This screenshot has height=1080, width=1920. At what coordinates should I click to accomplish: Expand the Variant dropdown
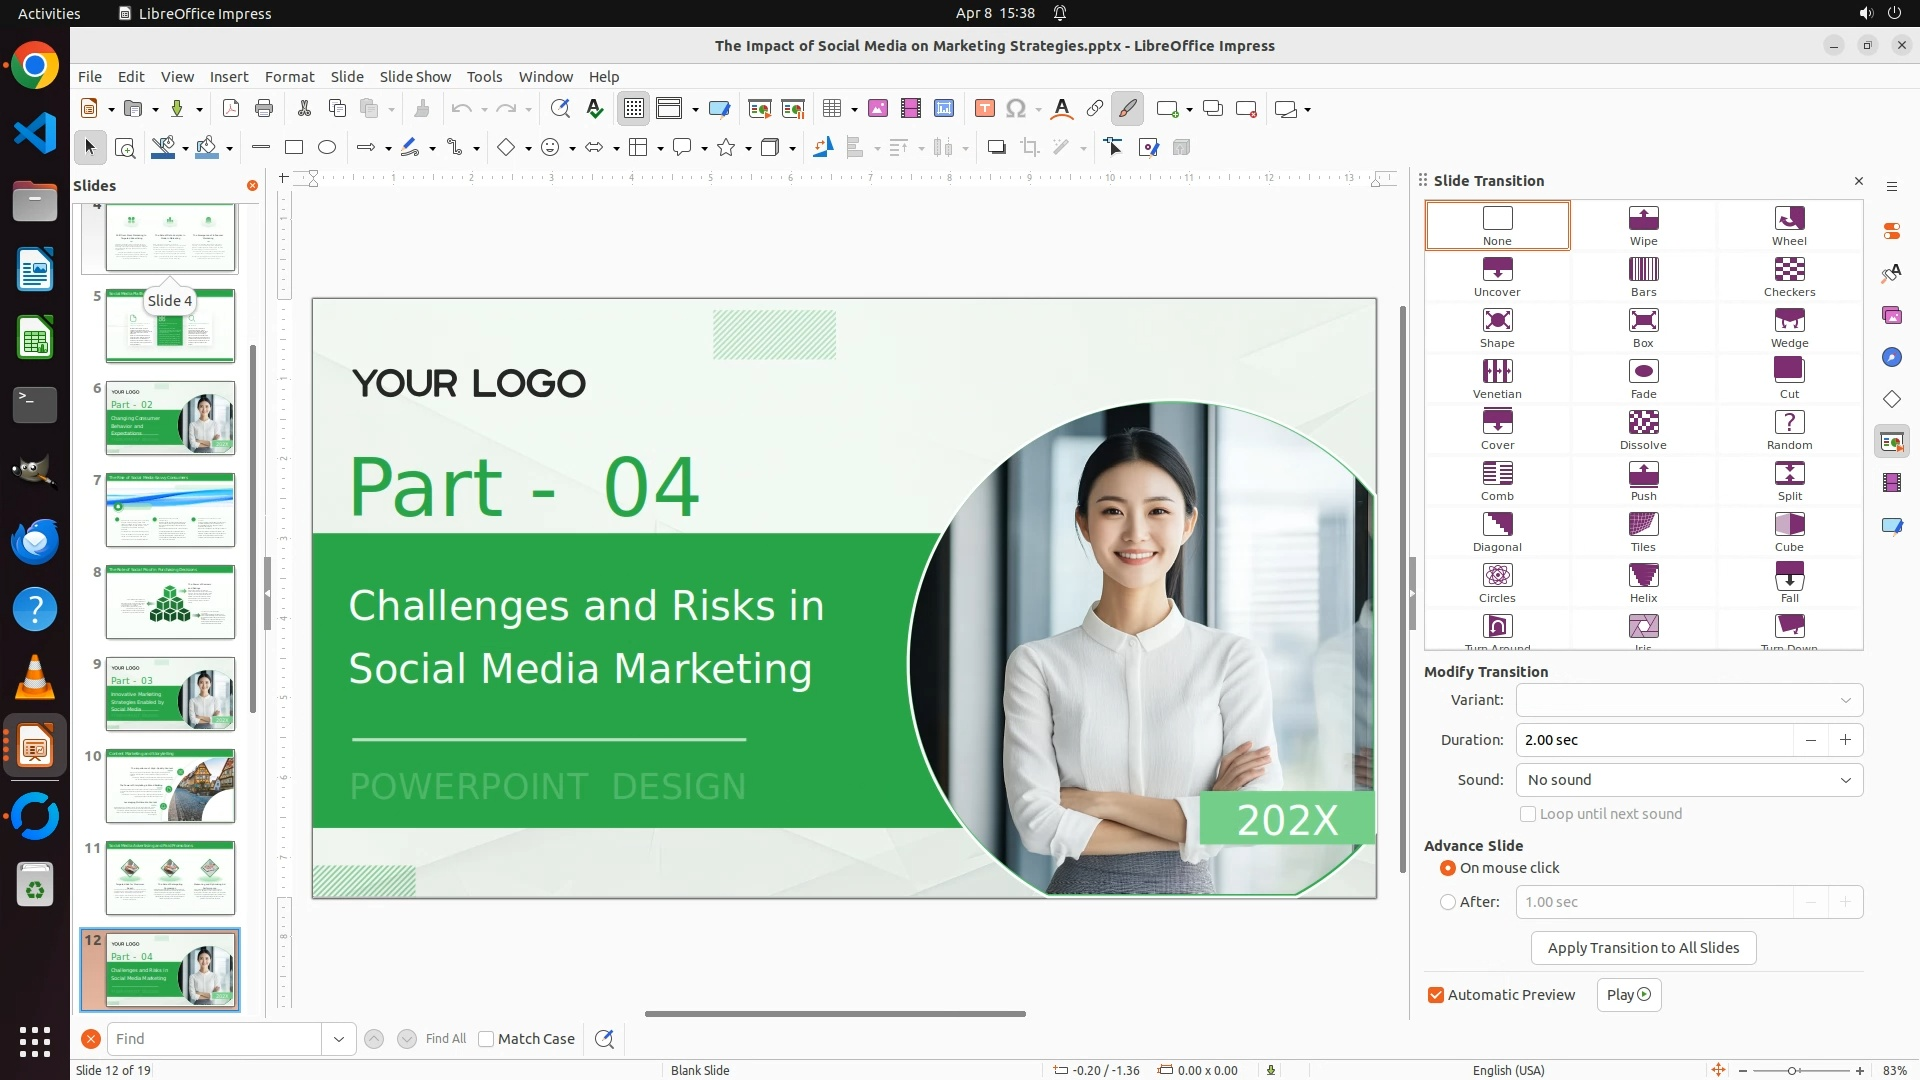tap(1689, 700)
